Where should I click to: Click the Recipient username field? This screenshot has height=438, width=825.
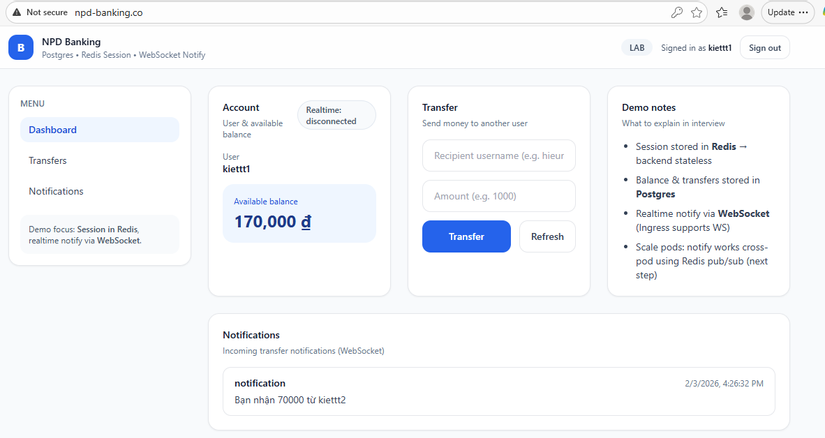tap(499, 156)
